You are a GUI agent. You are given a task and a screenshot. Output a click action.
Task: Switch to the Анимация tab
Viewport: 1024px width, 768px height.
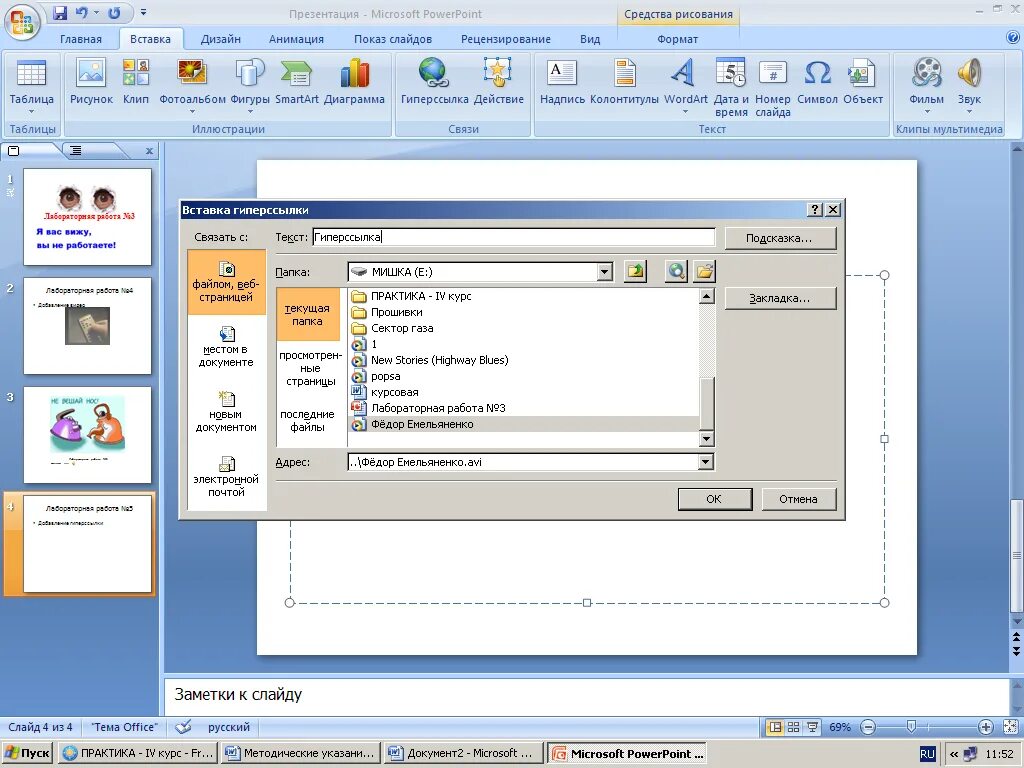(296, 39)
